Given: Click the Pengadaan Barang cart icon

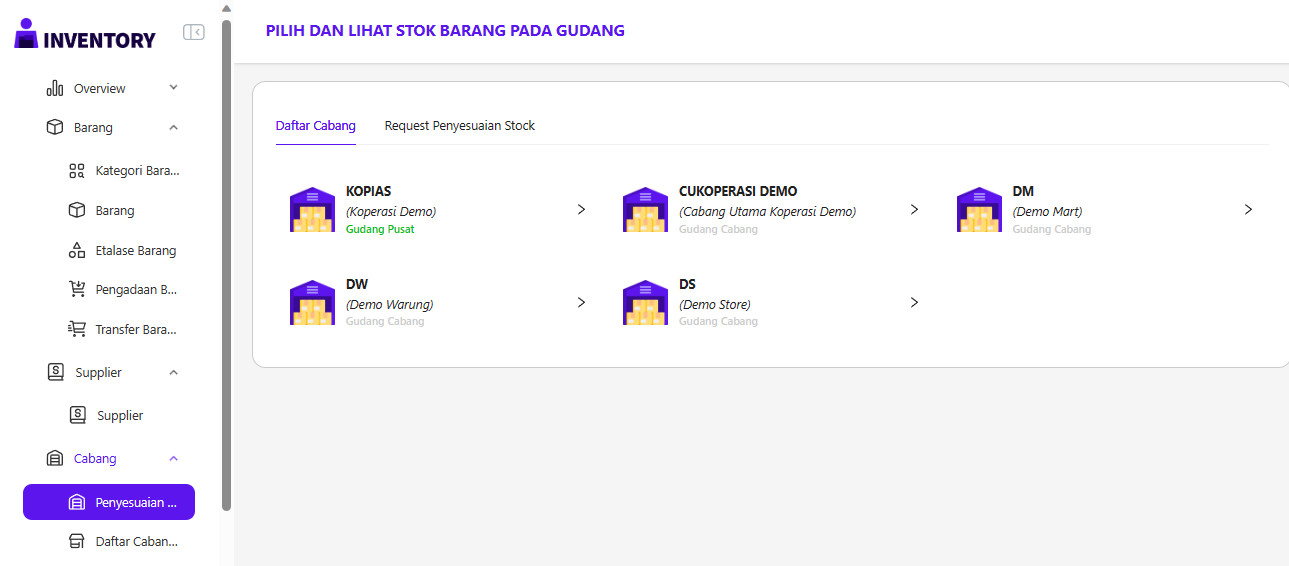Looking at the screenshot, I should pyautogui.click(x=77, y=290).
